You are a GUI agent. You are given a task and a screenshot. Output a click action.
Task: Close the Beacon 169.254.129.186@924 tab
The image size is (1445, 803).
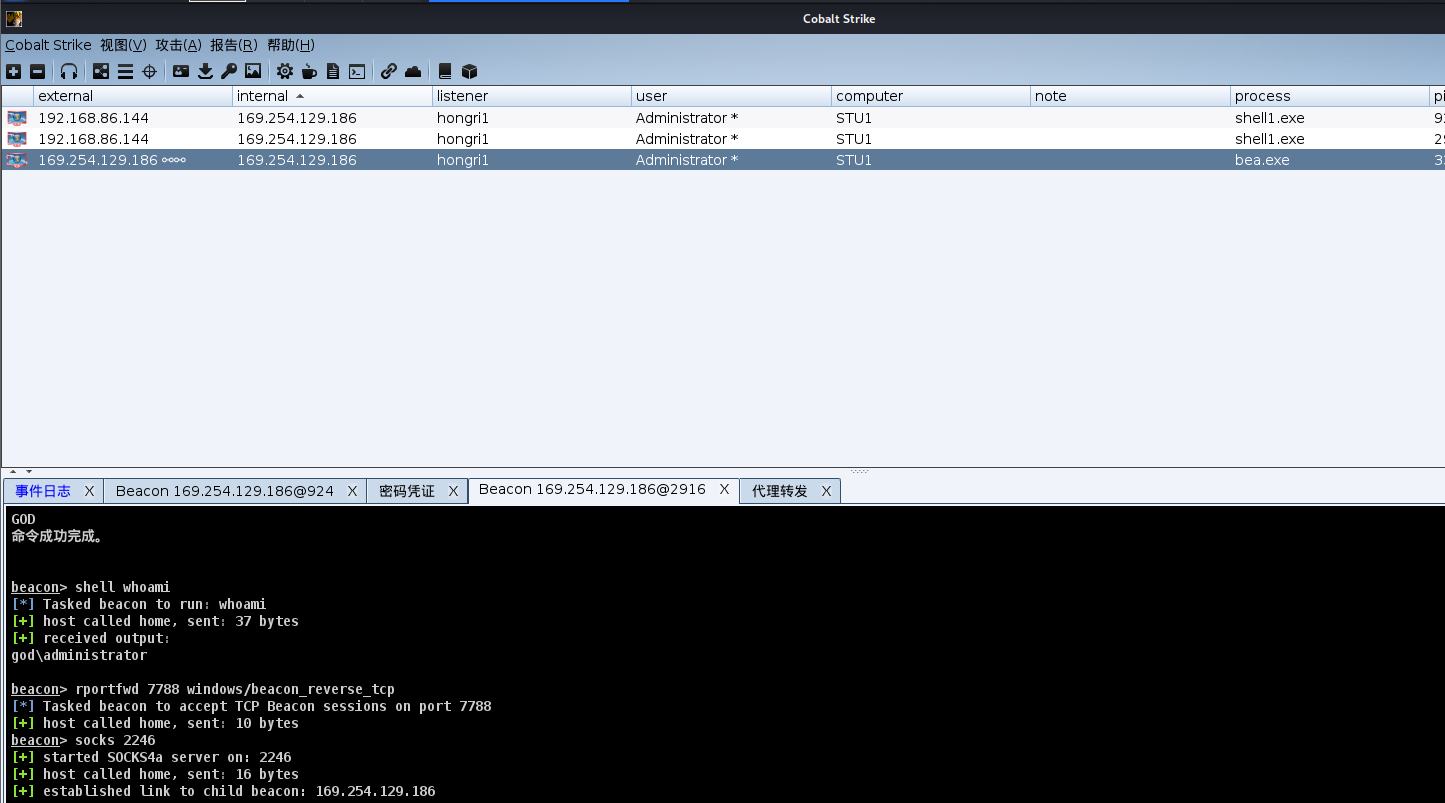[353, 491]
